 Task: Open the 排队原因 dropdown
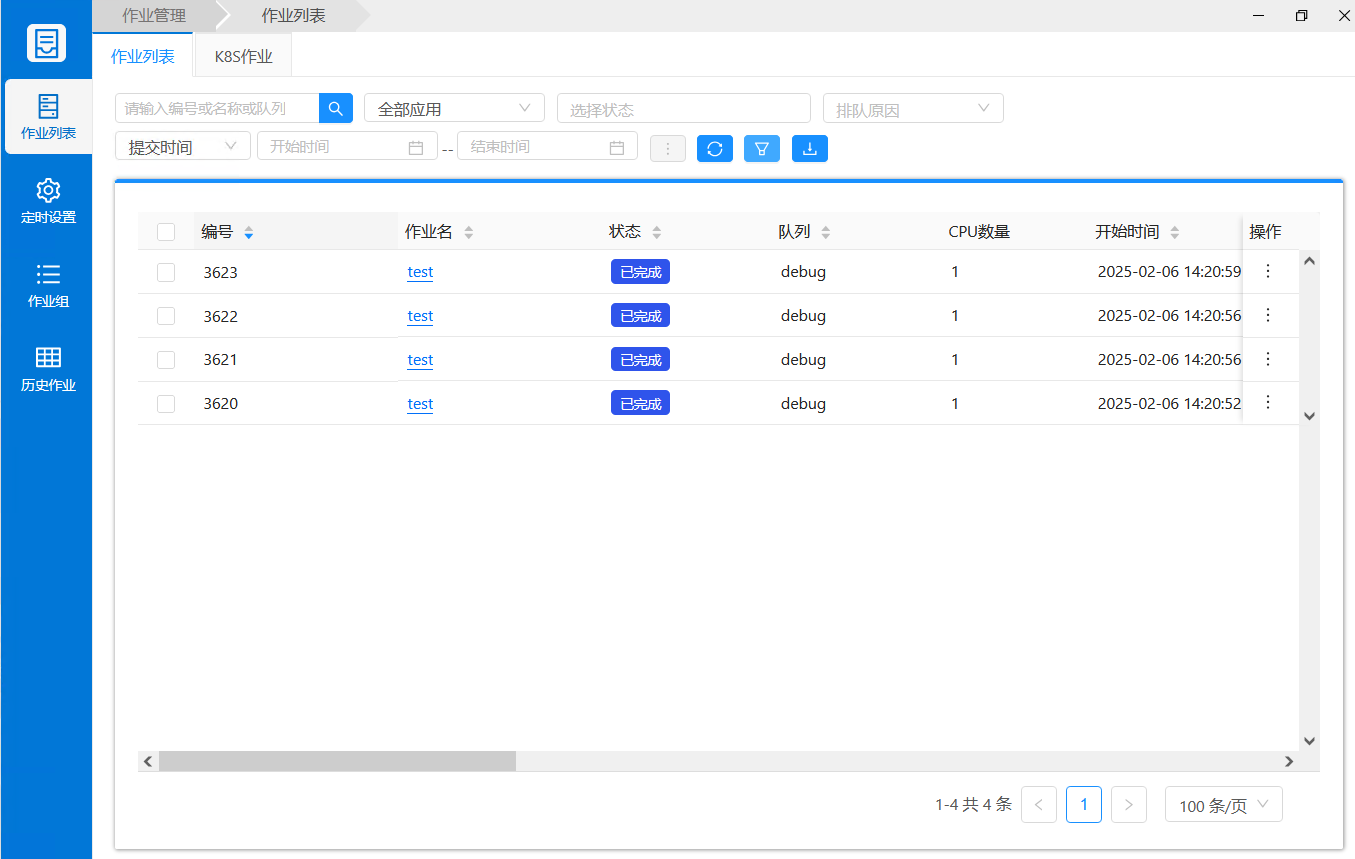click(x=913, y=108)
